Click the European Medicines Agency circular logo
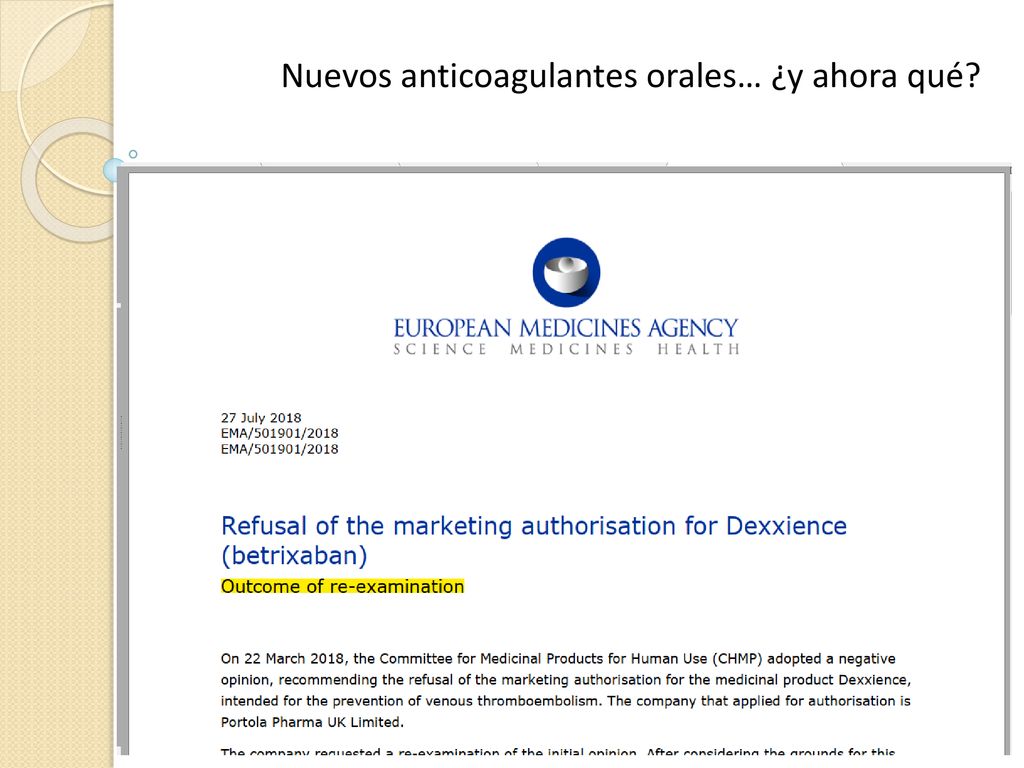 (x=566, y=272)
